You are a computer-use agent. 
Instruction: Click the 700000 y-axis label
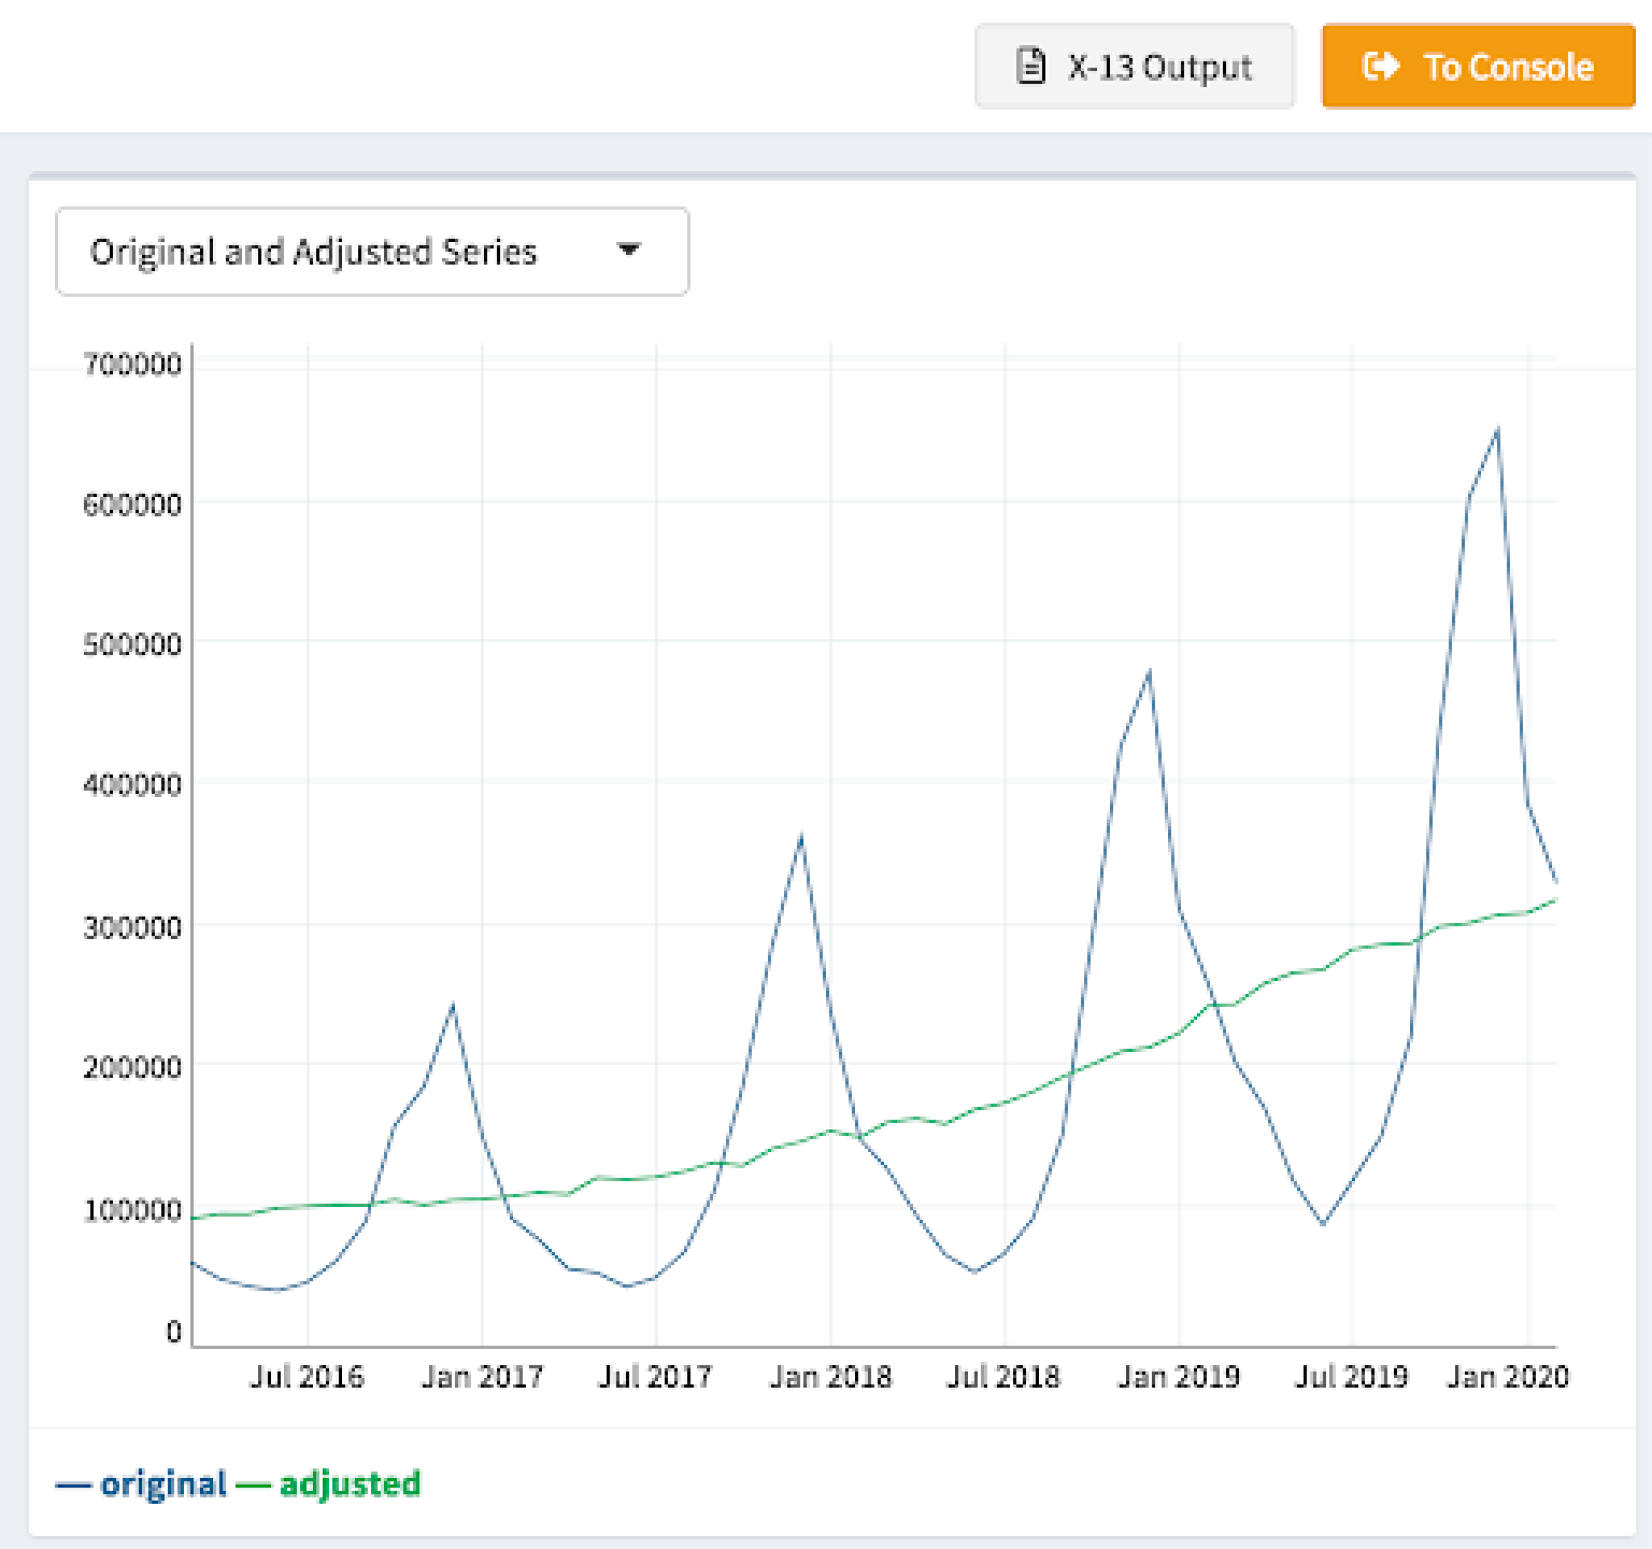click(x=135, y=364)
